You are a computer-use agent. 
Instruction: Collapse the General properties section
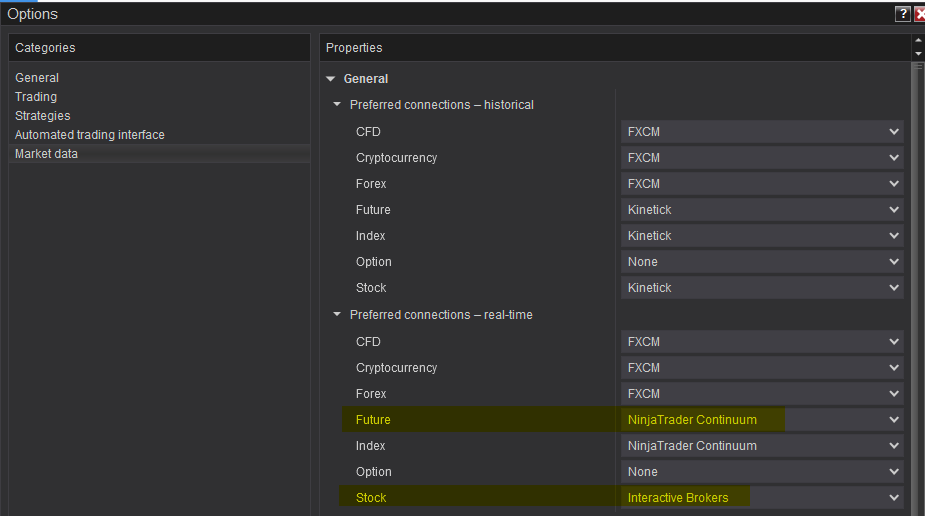(x=330, y=78)
